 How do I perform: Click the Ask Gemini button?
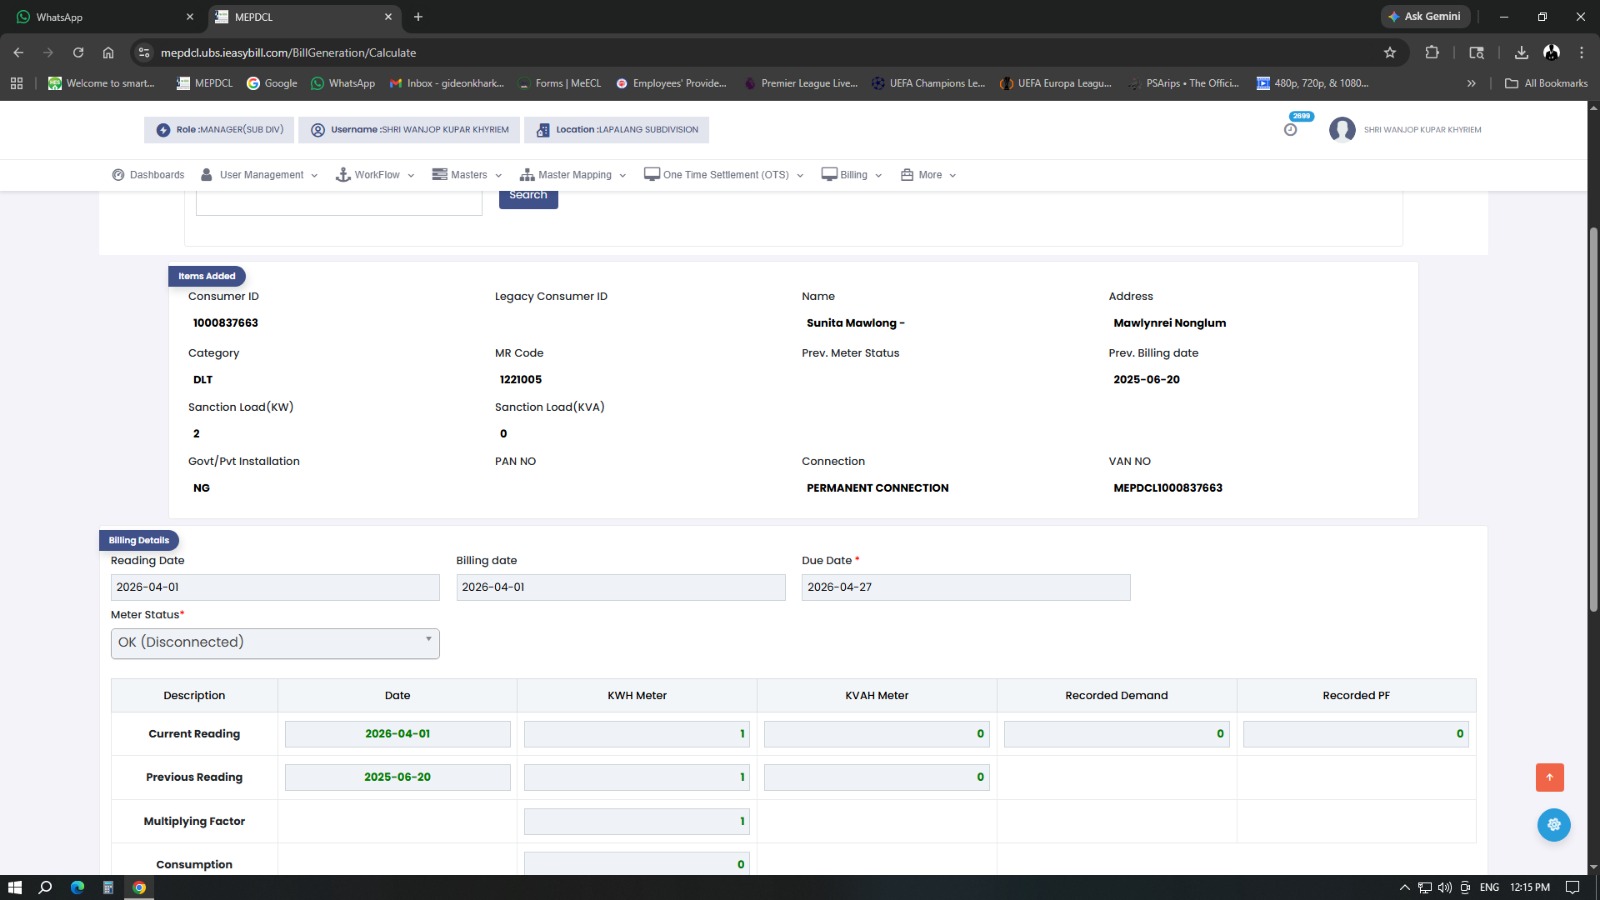(1425, 17)
